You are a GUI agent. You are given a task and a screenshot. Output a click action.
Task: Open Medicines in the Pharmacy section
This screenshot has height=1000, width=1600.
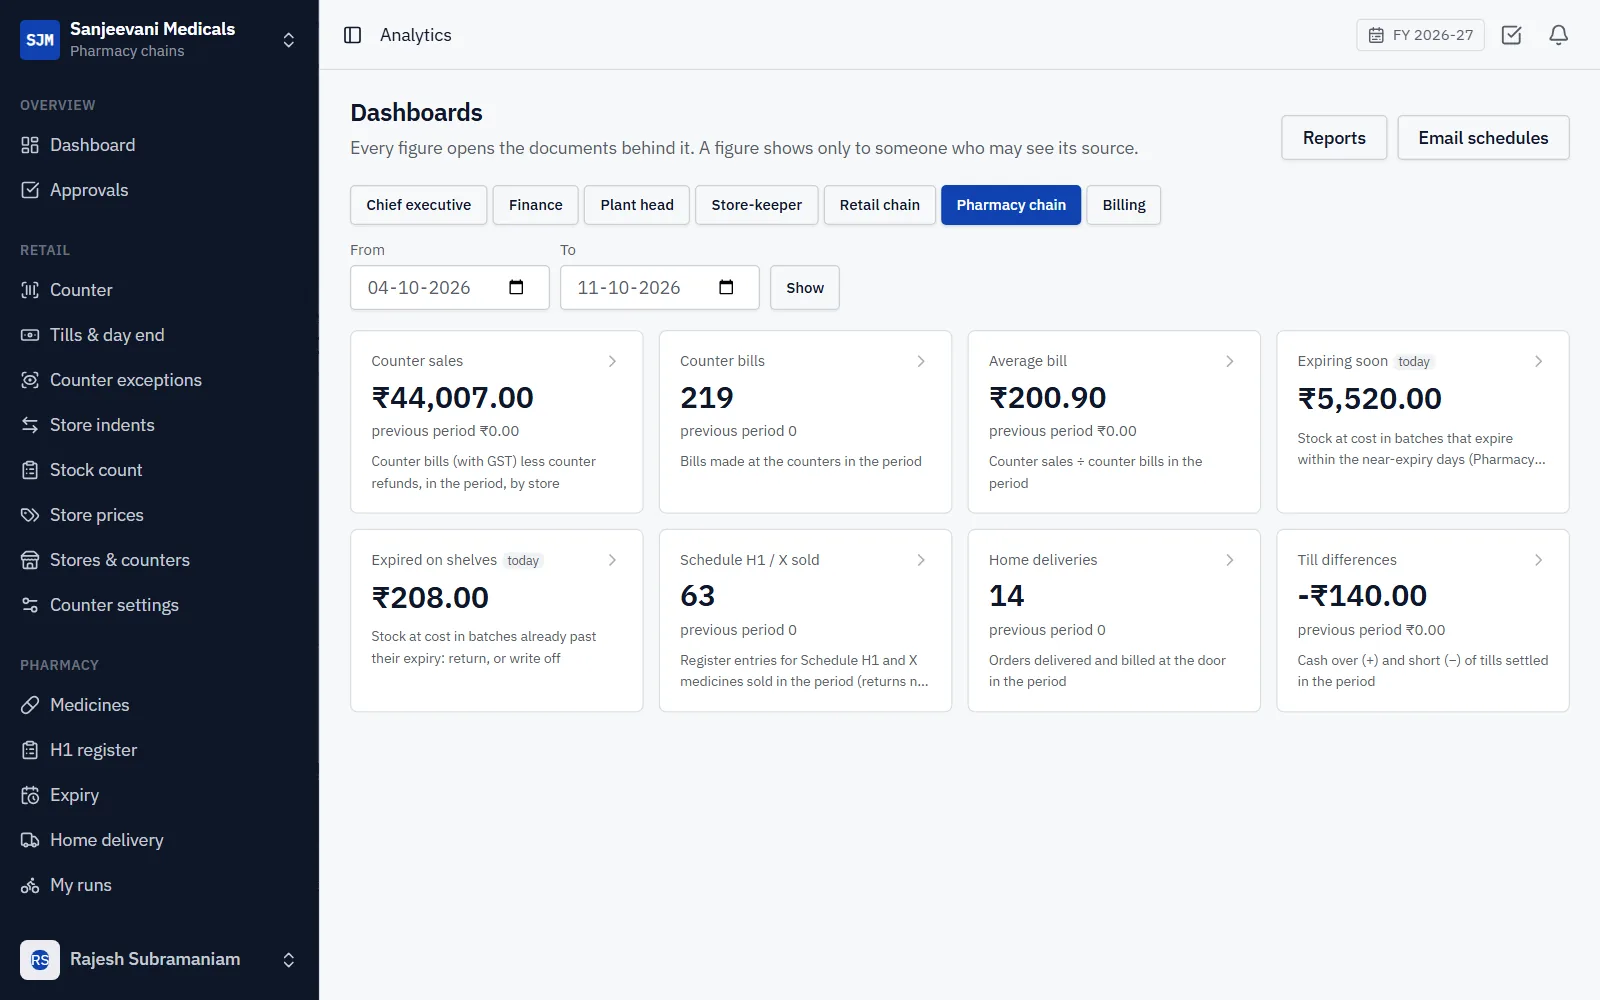point(159,705)
